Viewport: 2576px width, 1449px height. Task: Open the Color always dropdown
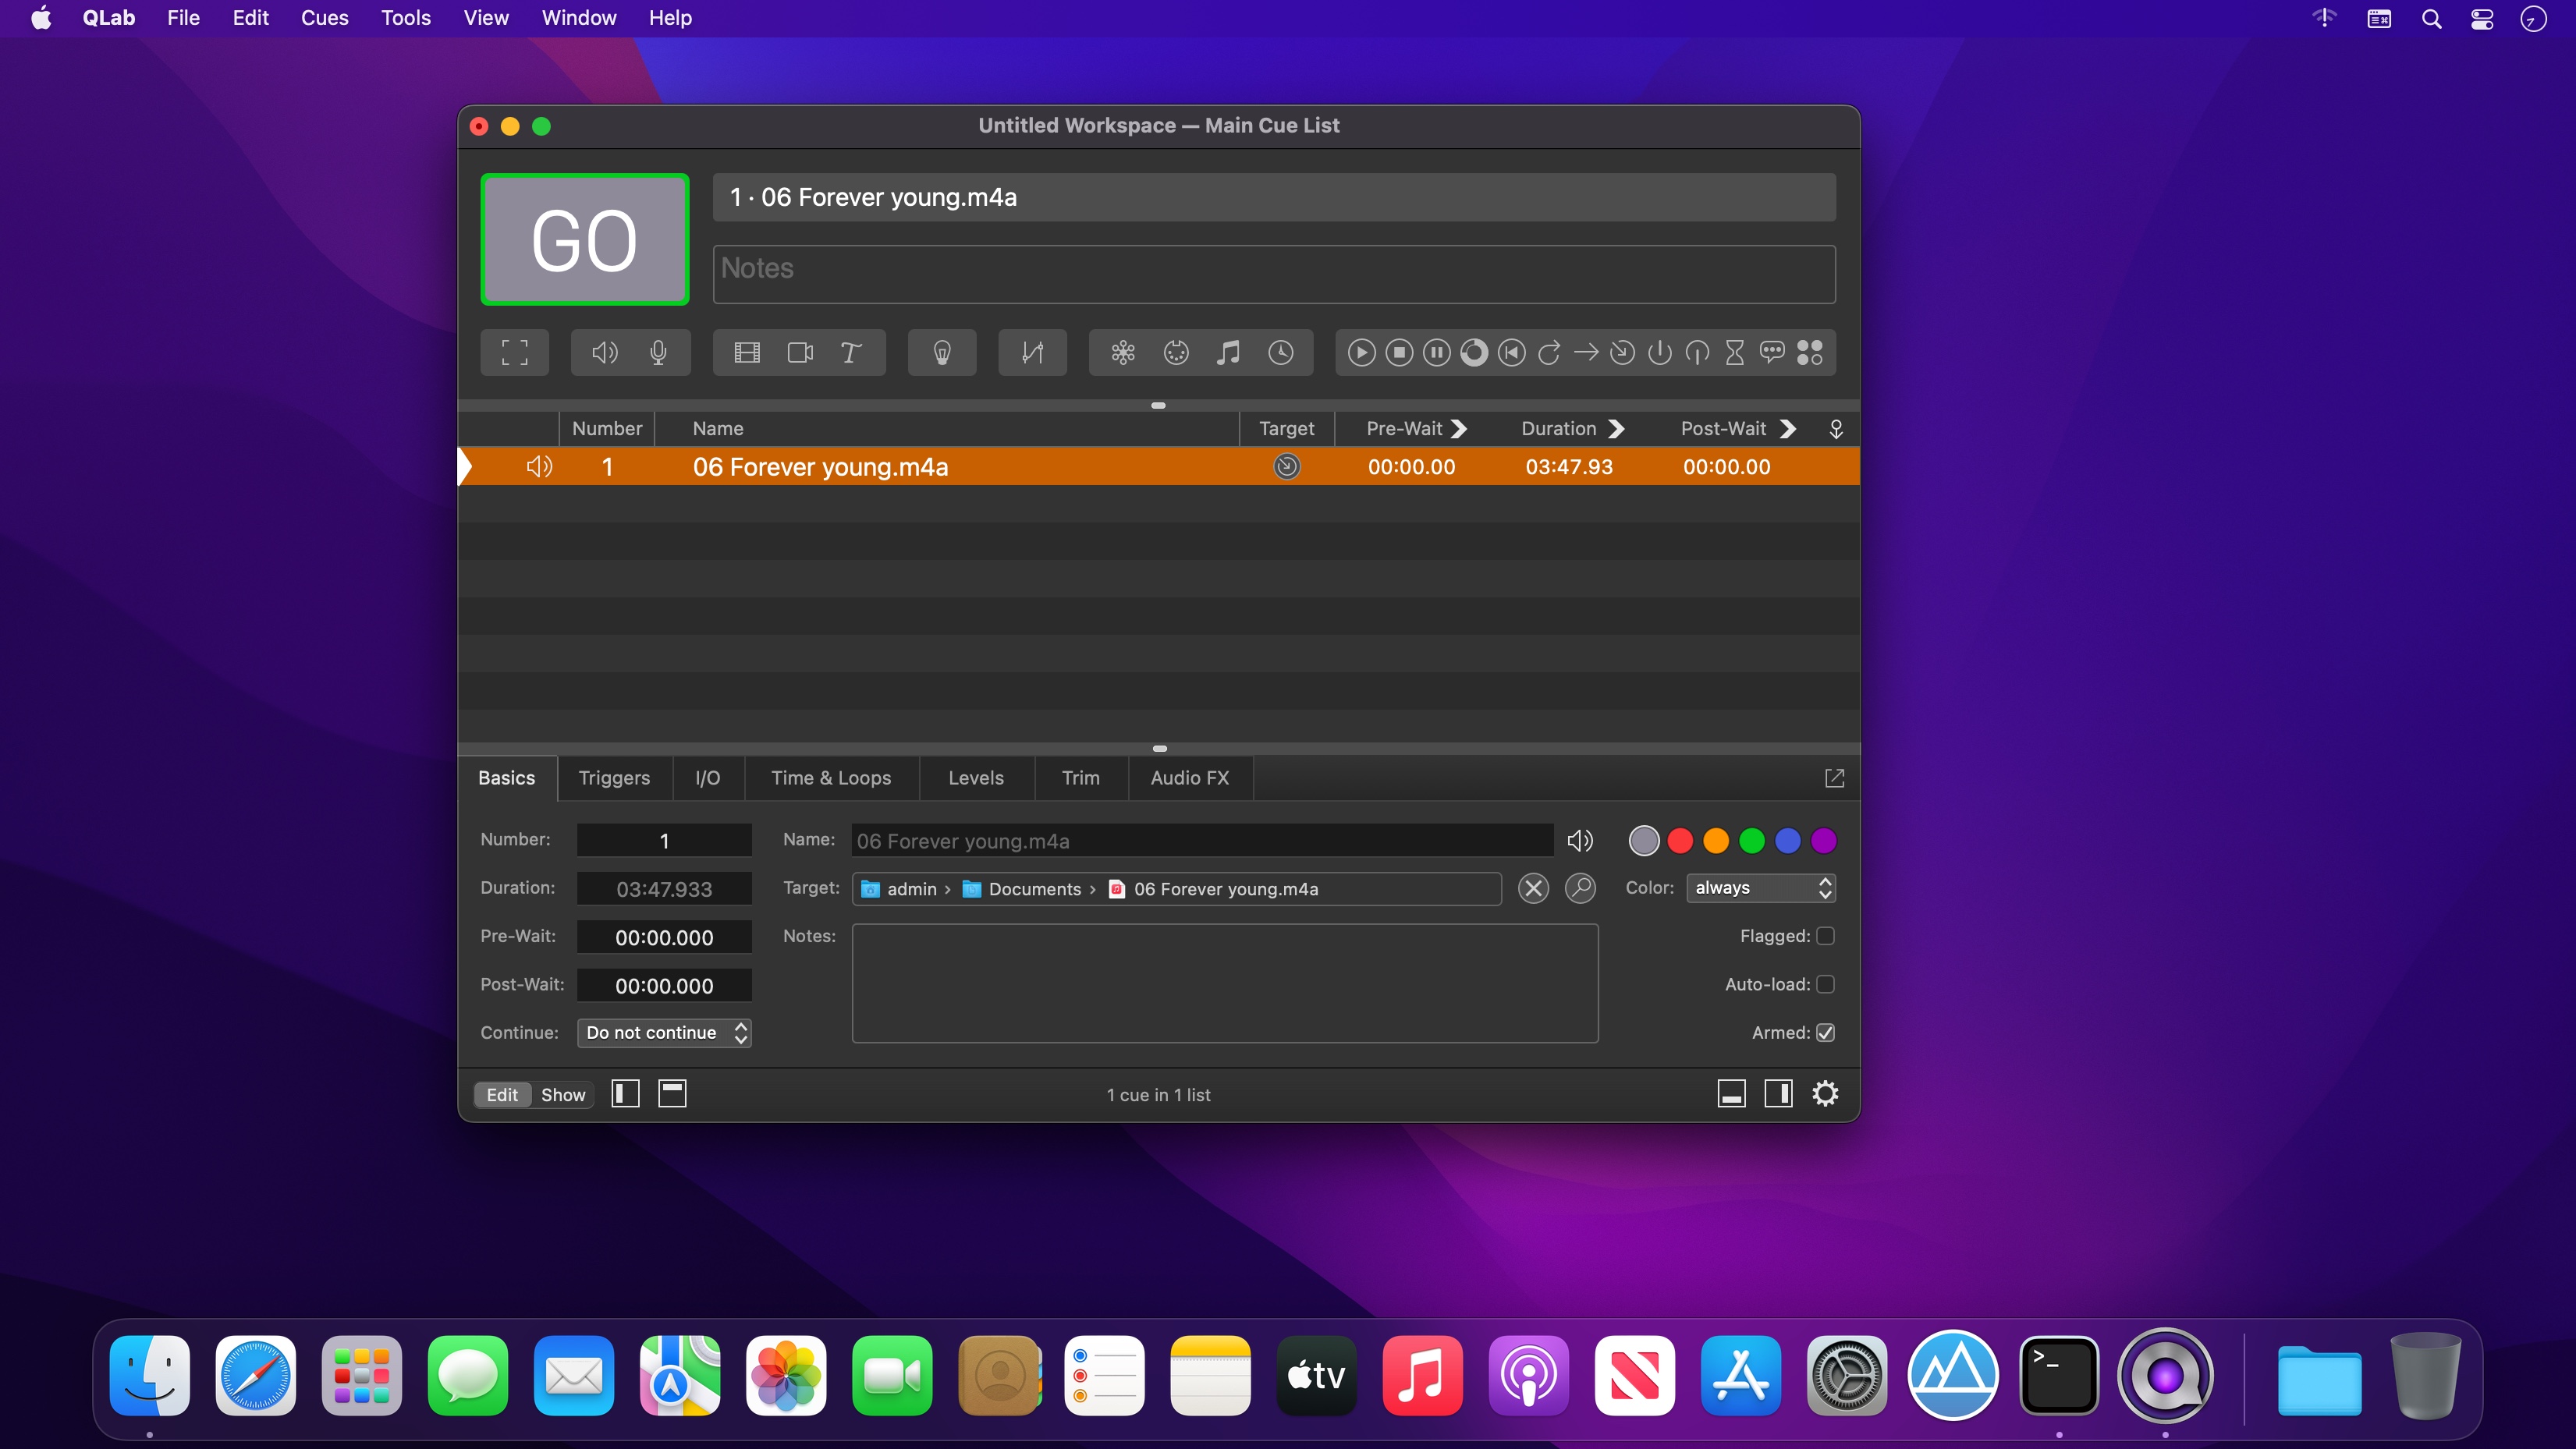pyautogui.click(x=1761, y=888)
